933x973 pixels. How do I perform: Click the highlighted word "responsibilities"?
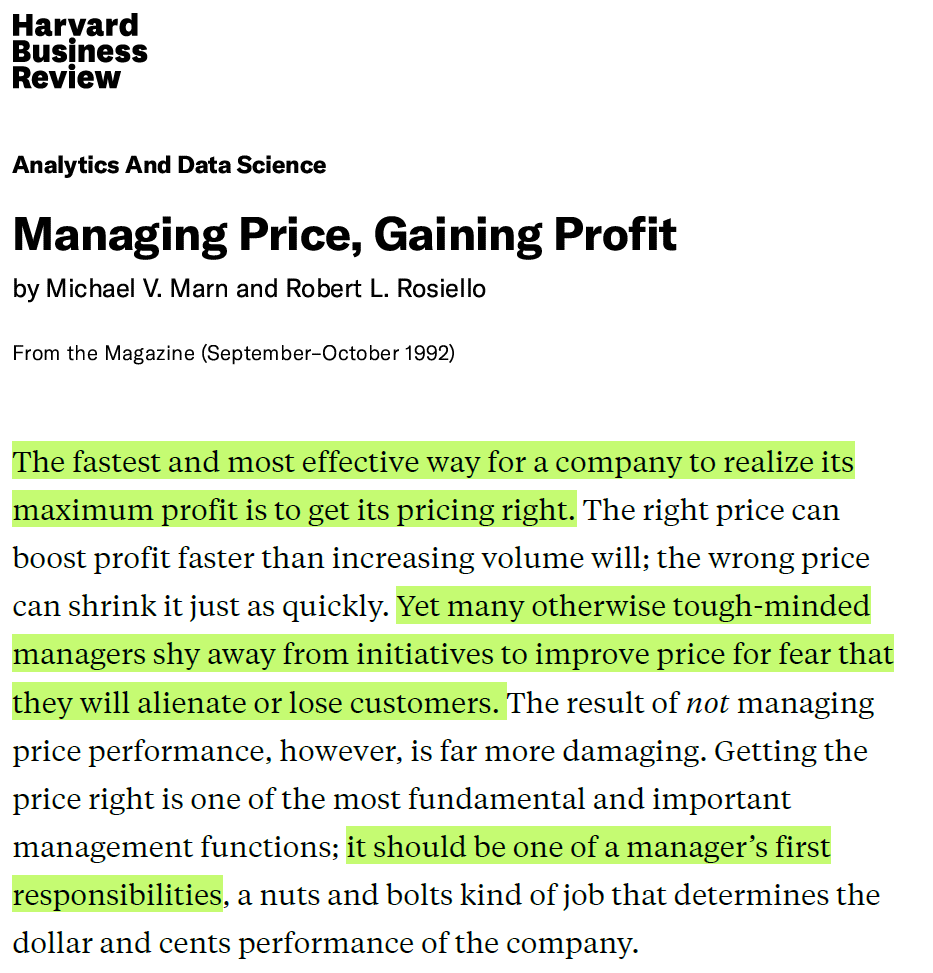click(x=117, y=895)
